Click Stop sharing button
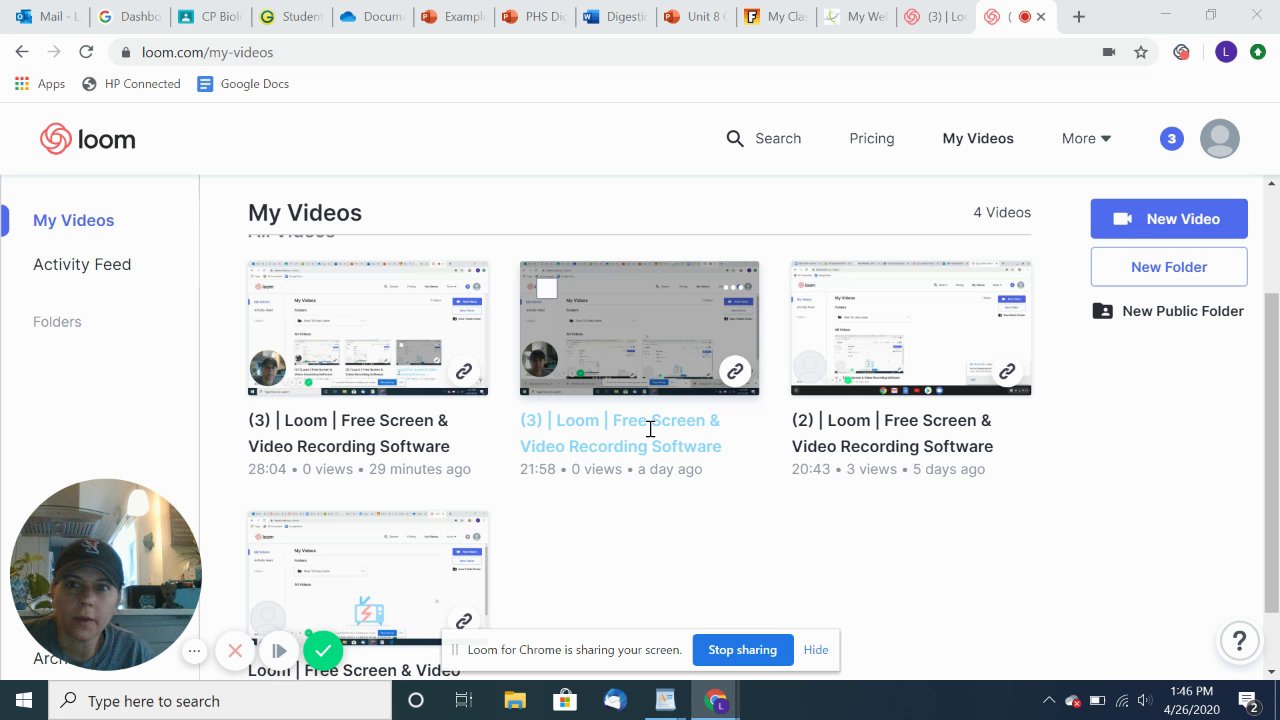This screenshot has width=1280, height=720. [x=743, y=650]
